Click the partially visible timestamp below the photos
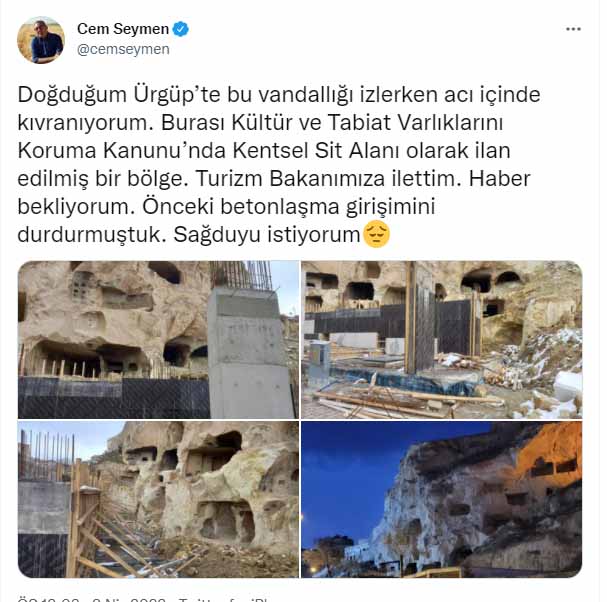The height and width of the screenshot is (602, 607). pos(92,599)
